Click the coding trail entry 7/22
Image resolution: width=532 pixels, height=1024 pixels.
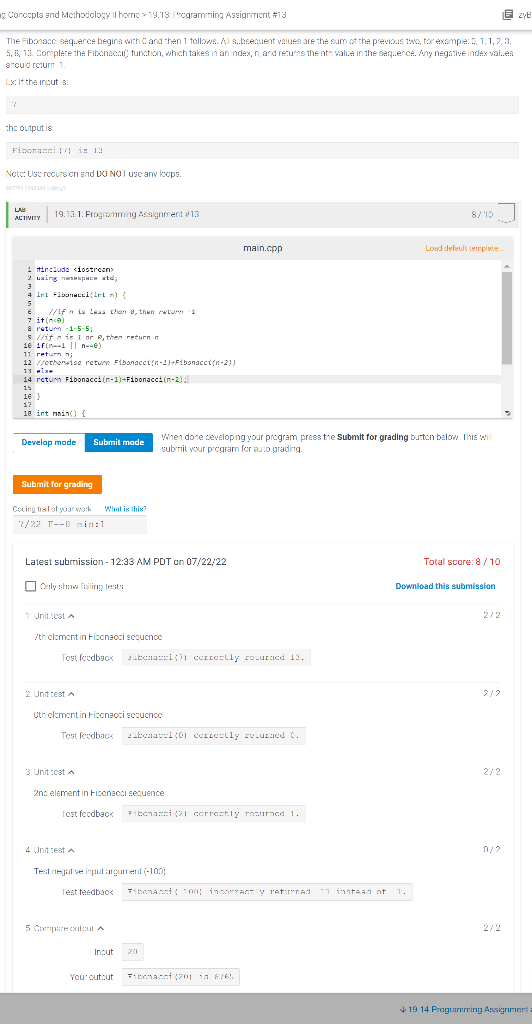(x=80, y=524)
